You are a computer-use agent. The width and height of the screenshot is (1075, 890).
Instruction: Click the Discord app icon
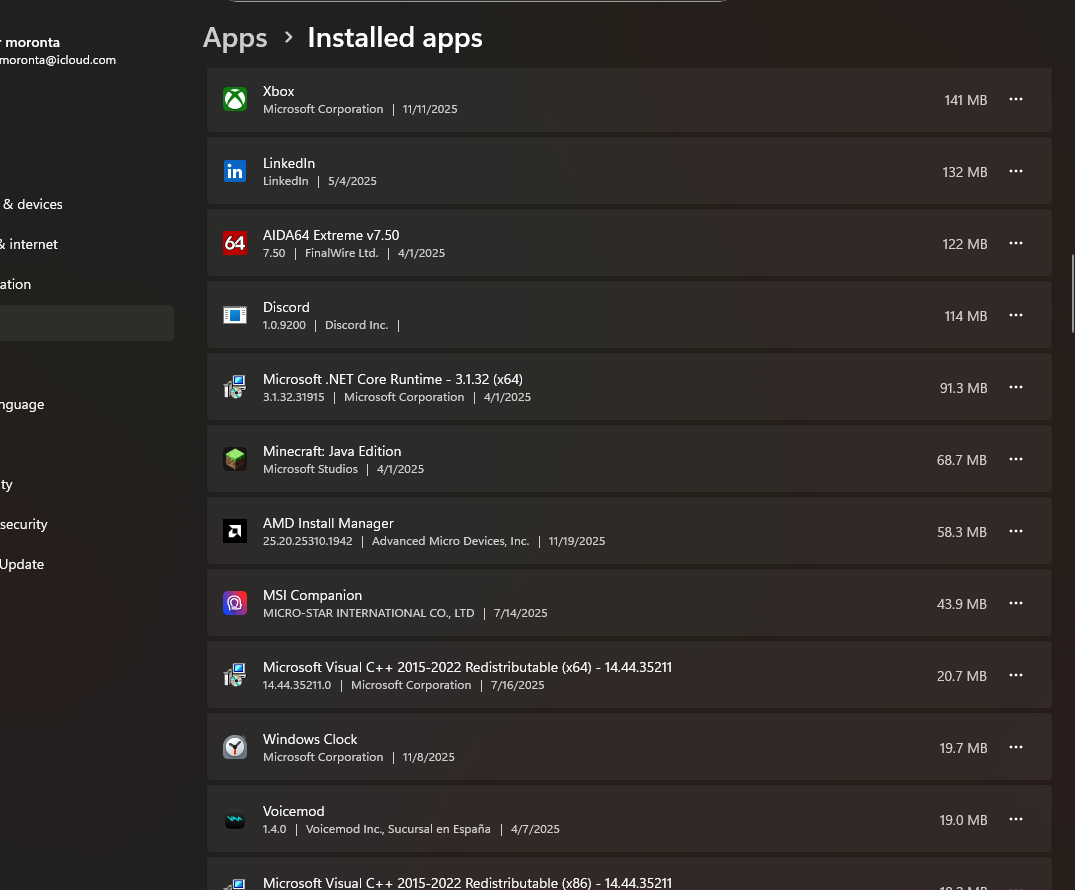235,316
